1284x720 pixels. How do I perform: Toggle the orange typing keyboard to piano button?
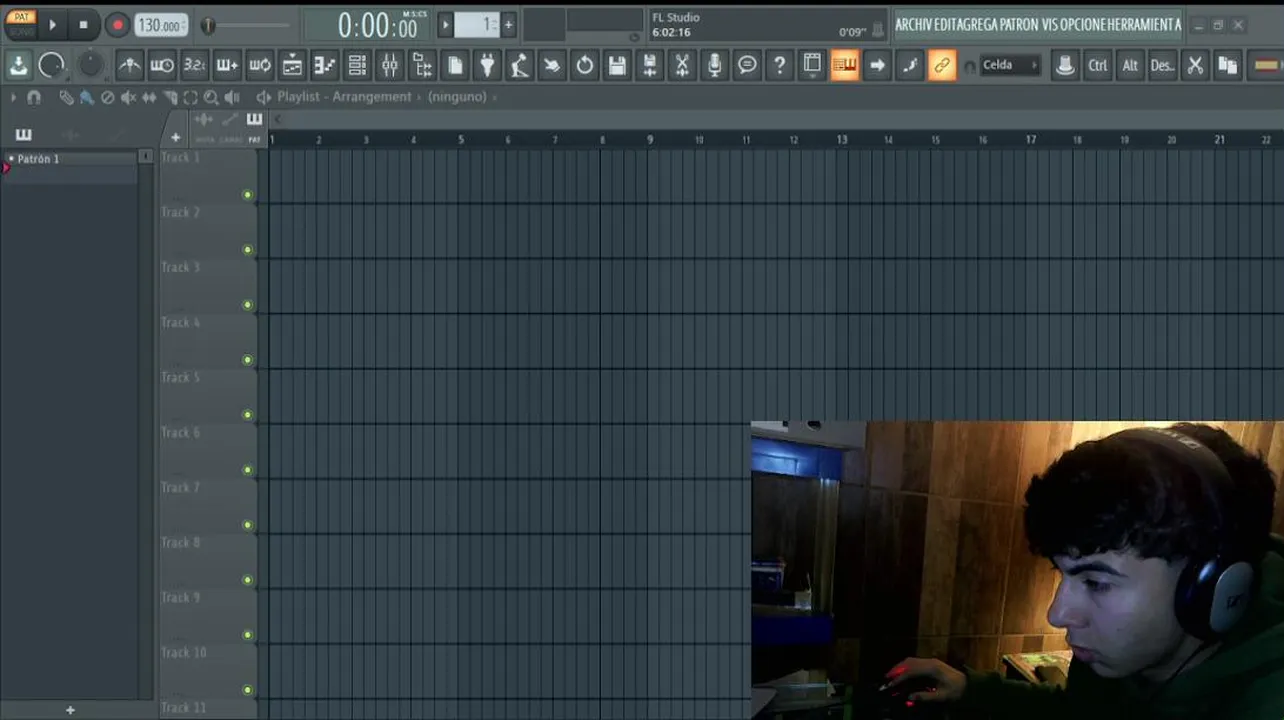(844, 65)
